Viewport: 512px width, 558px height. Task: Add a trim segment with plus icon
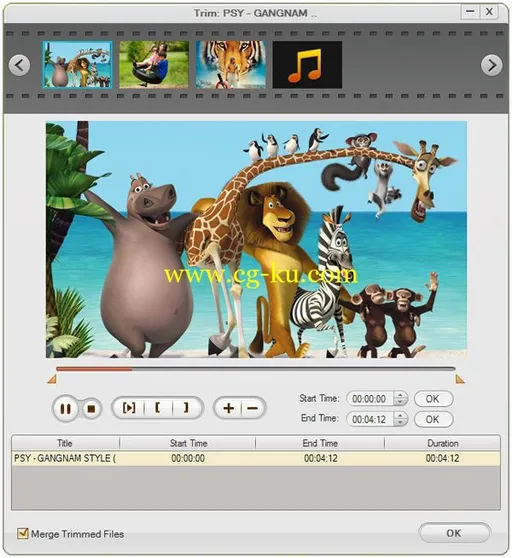[x=228, y=408]
